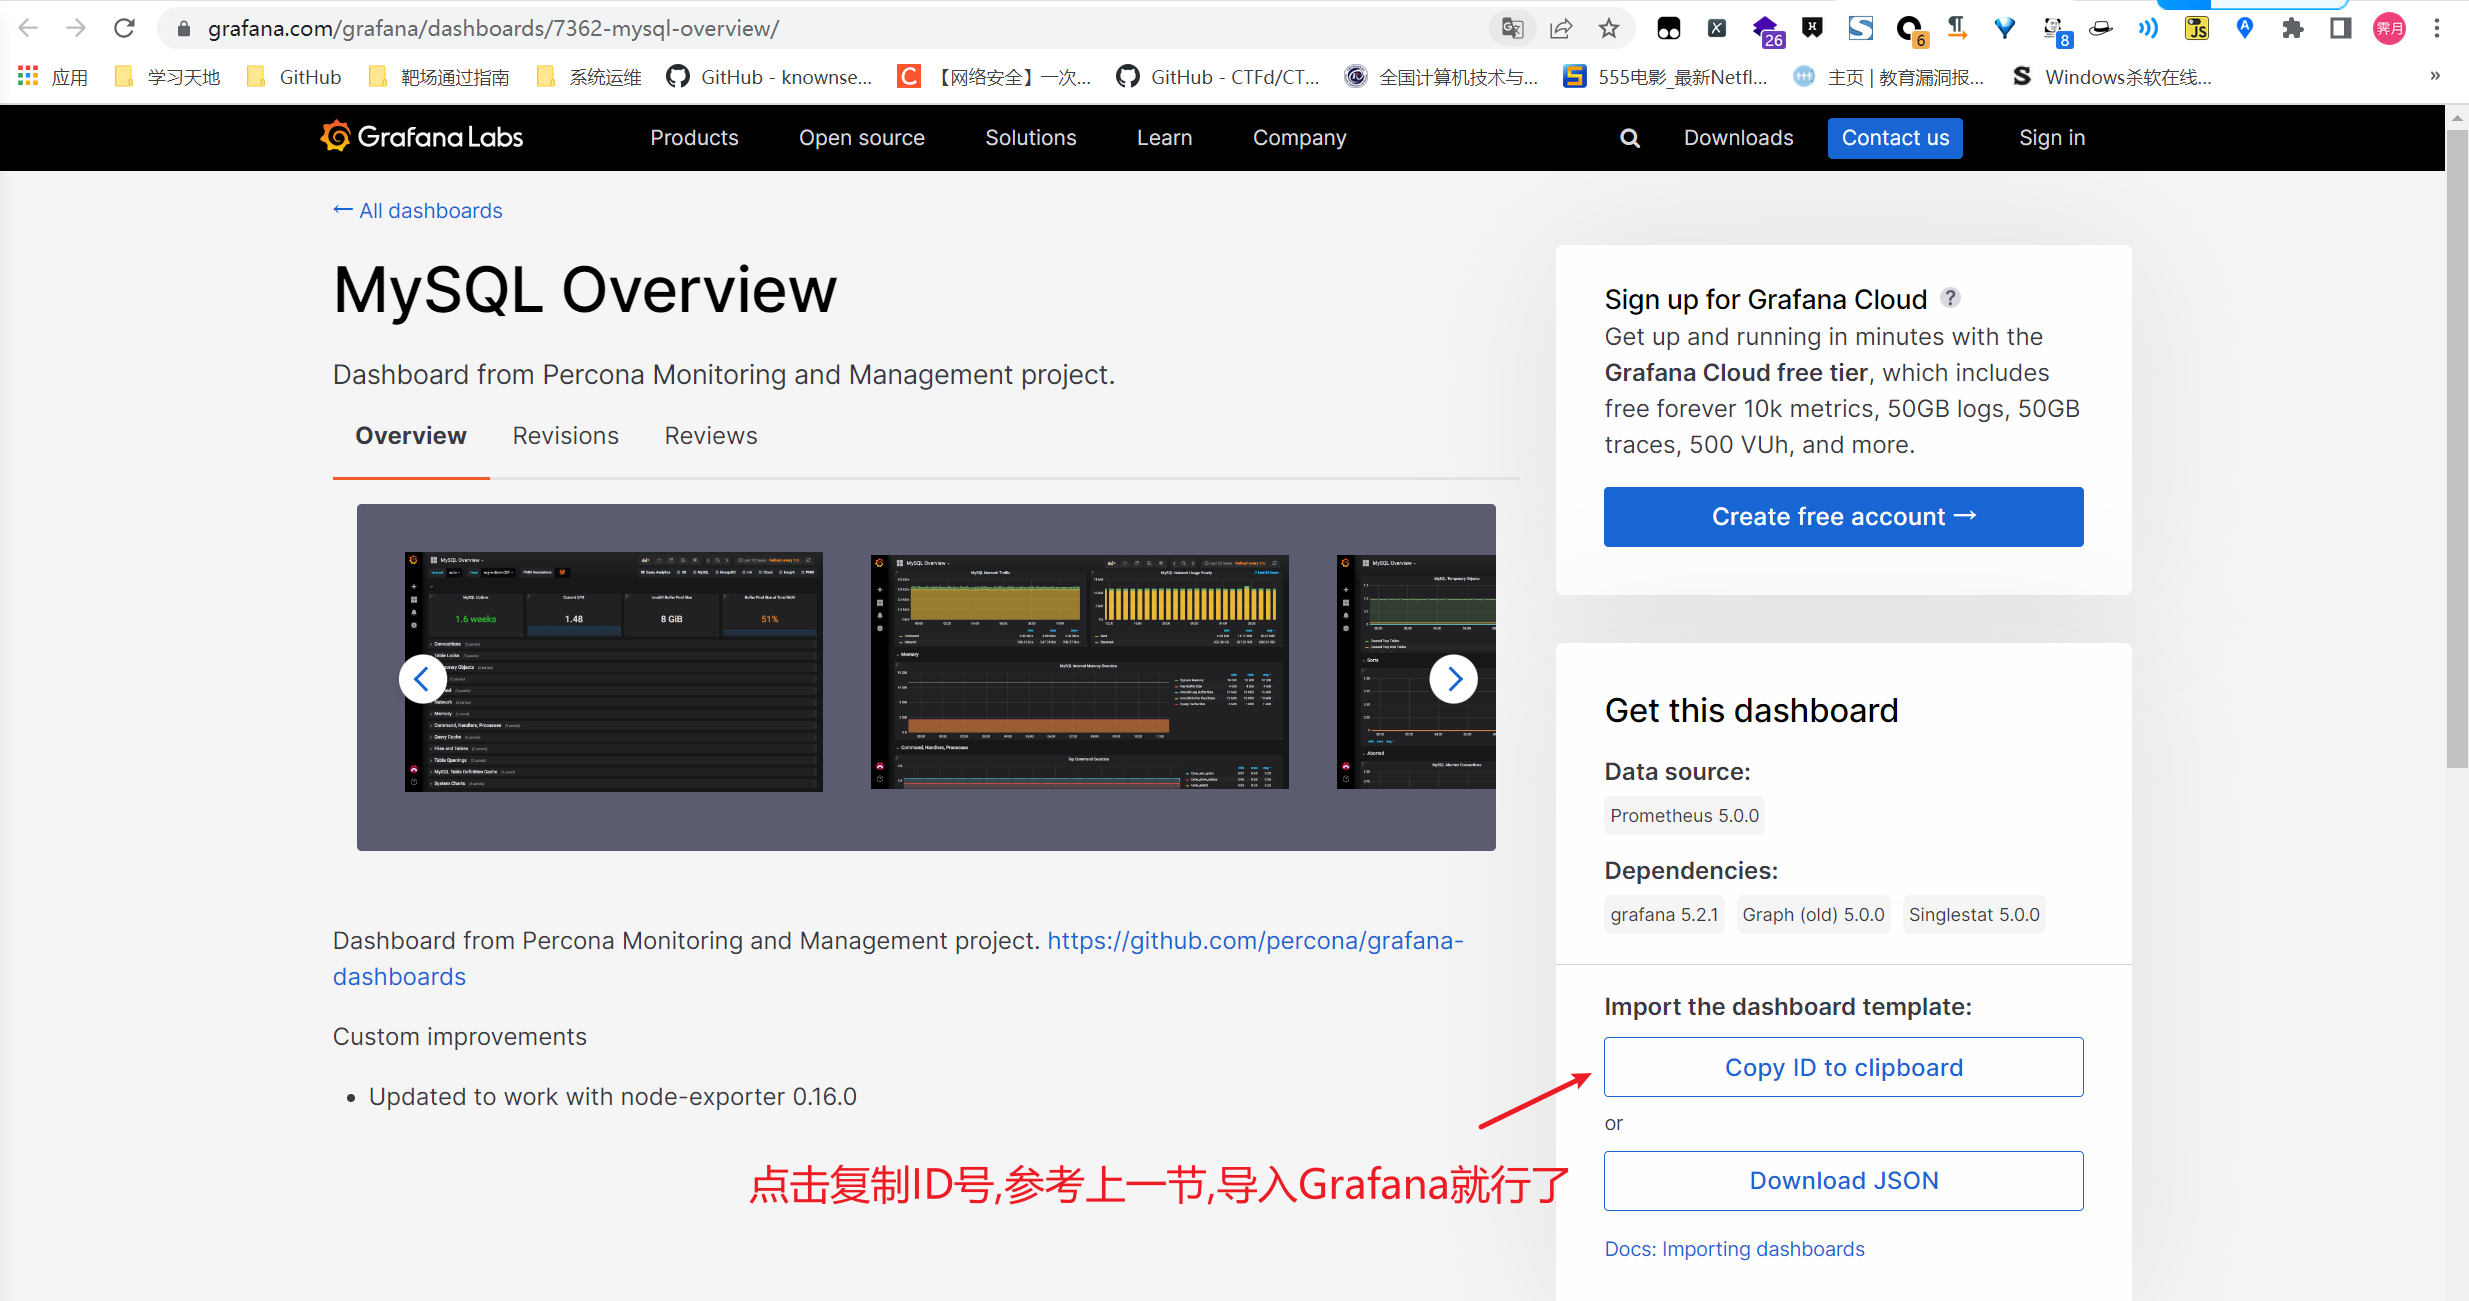Open the second MySQL dashboard screenshot thumbnail
The height and width of the screenshot is (1301, 2469).
[x=1079, y=672]
